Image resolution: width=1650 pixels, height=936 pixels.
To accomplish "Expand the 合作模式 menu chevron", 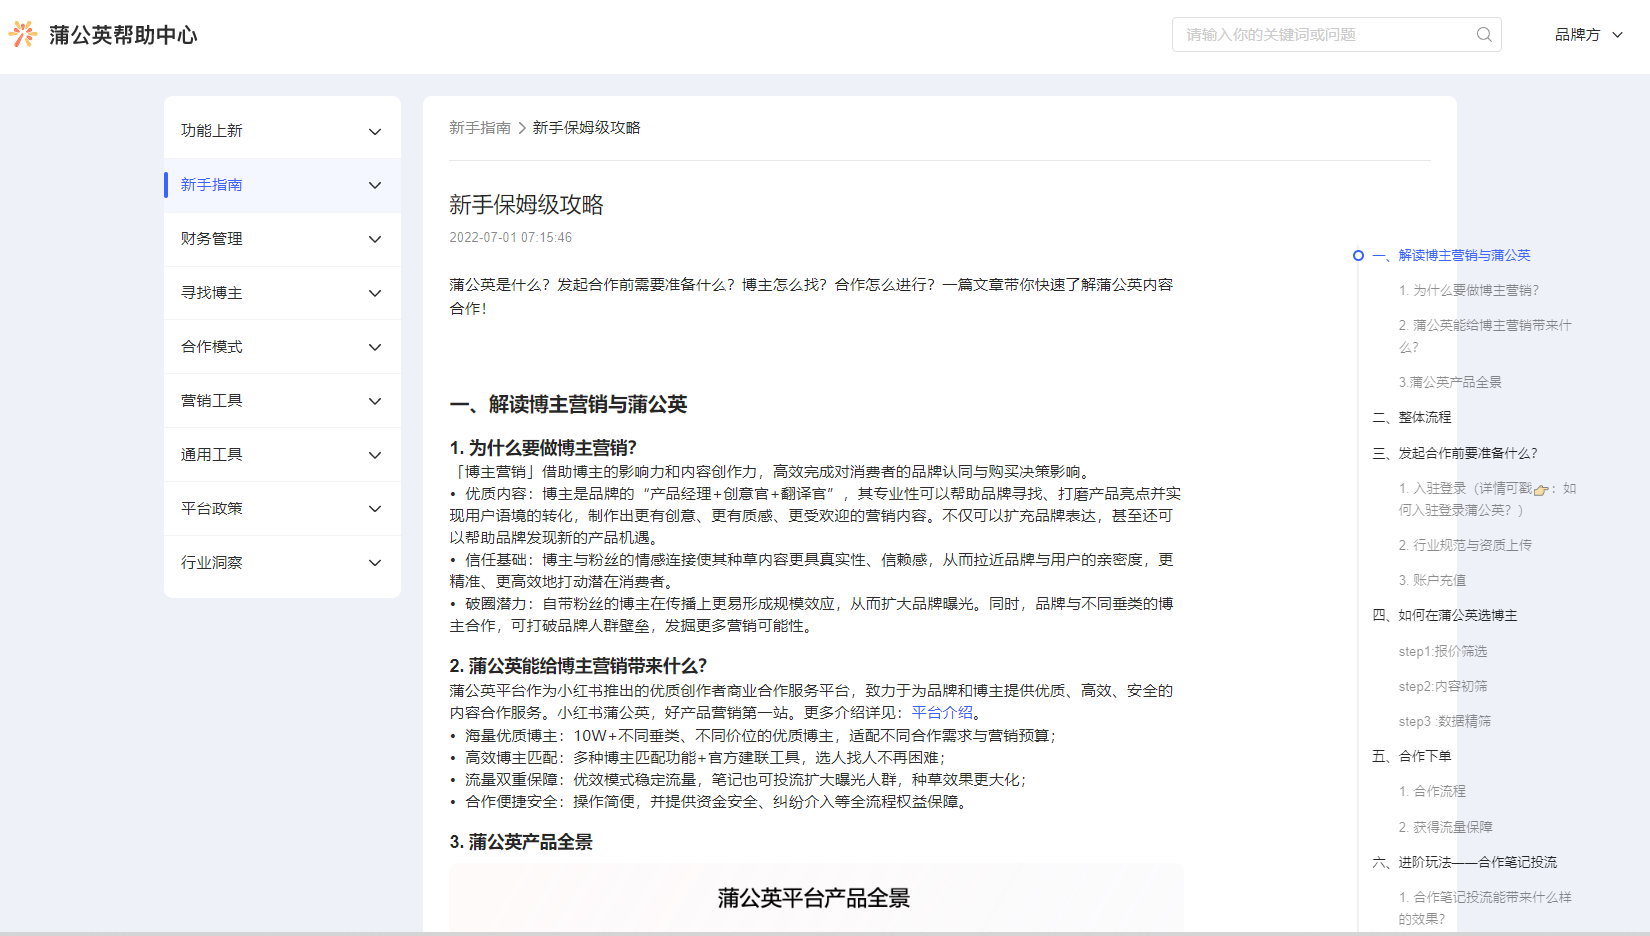I will pyautogui.click(x=375, y=347).
